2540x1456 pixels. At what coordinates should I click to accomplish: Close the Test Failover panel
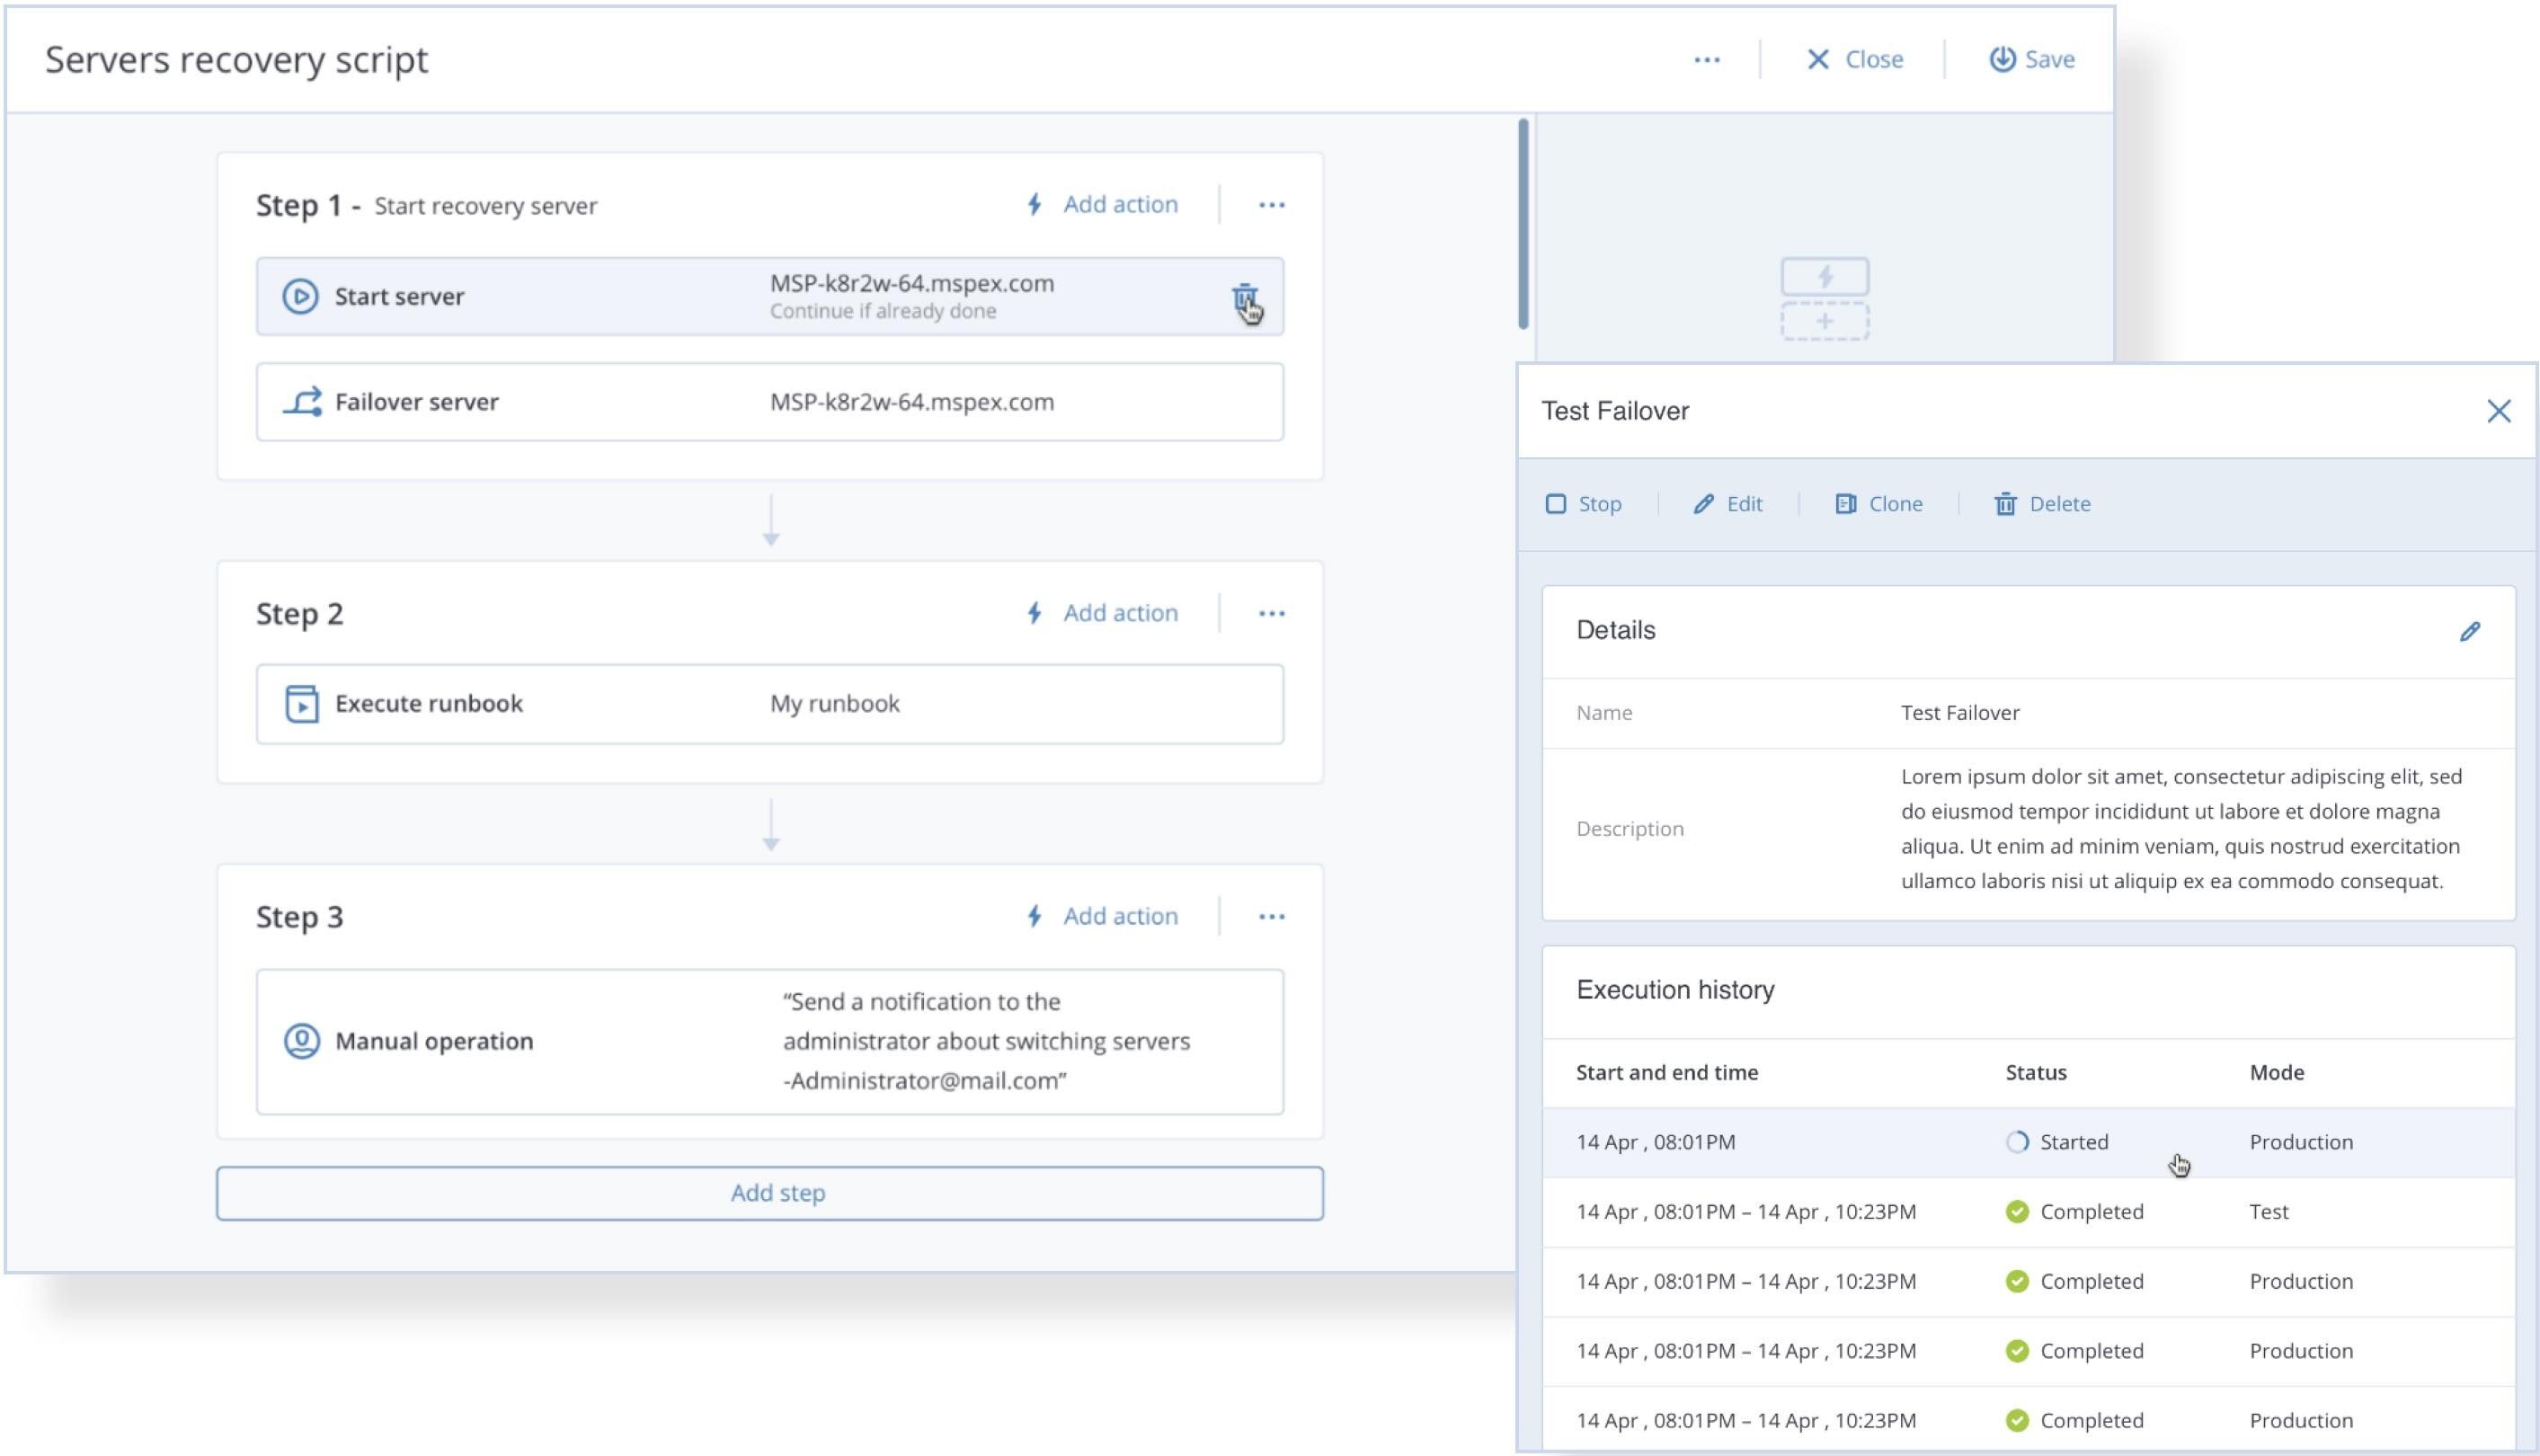coord(2498,411)
